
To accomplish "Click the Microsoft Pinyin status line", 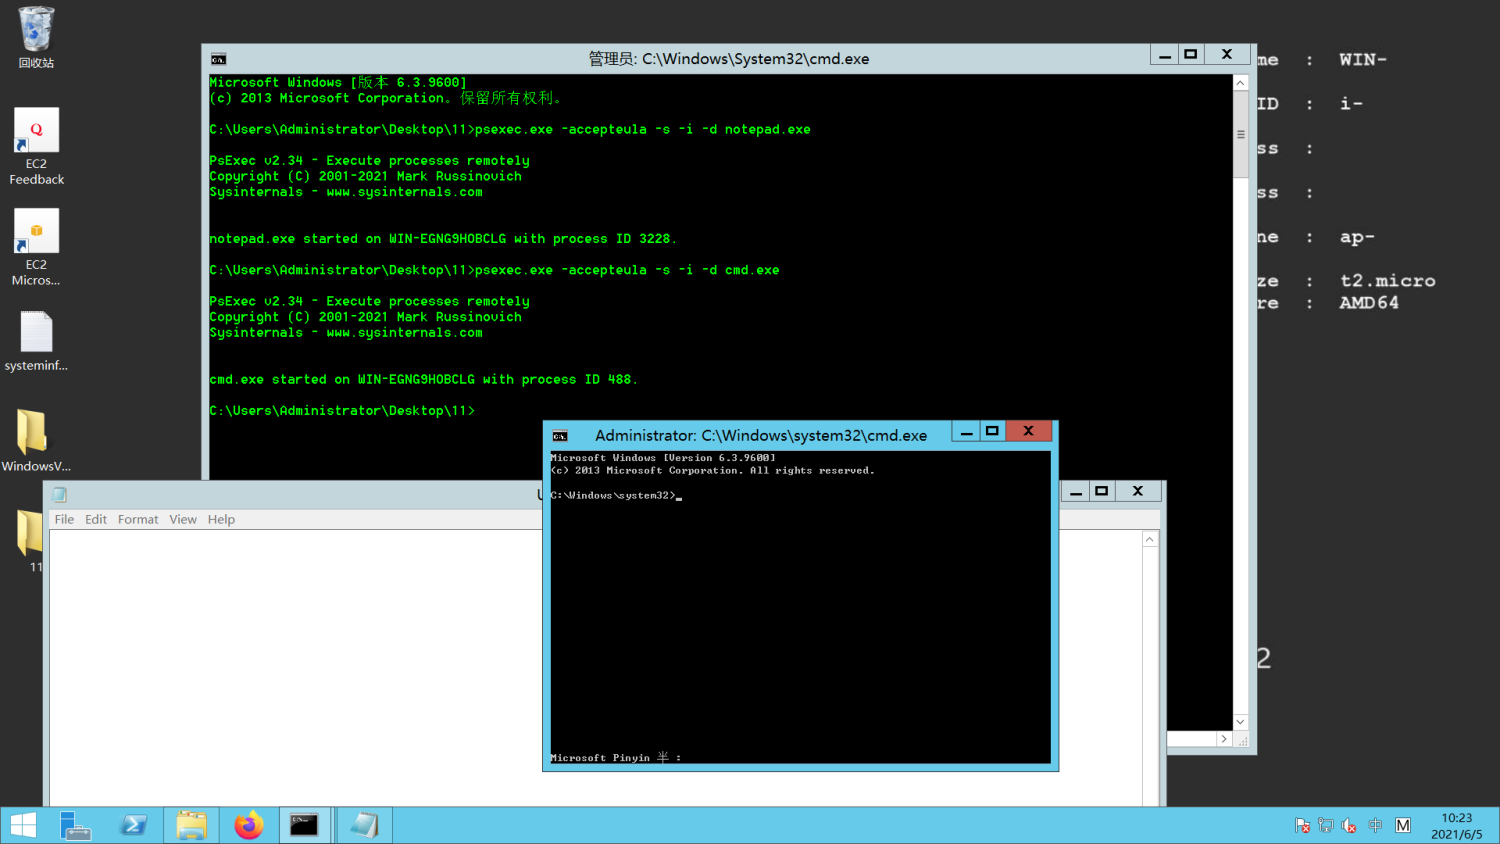I will pyautogui.click(x=615, y=758).
